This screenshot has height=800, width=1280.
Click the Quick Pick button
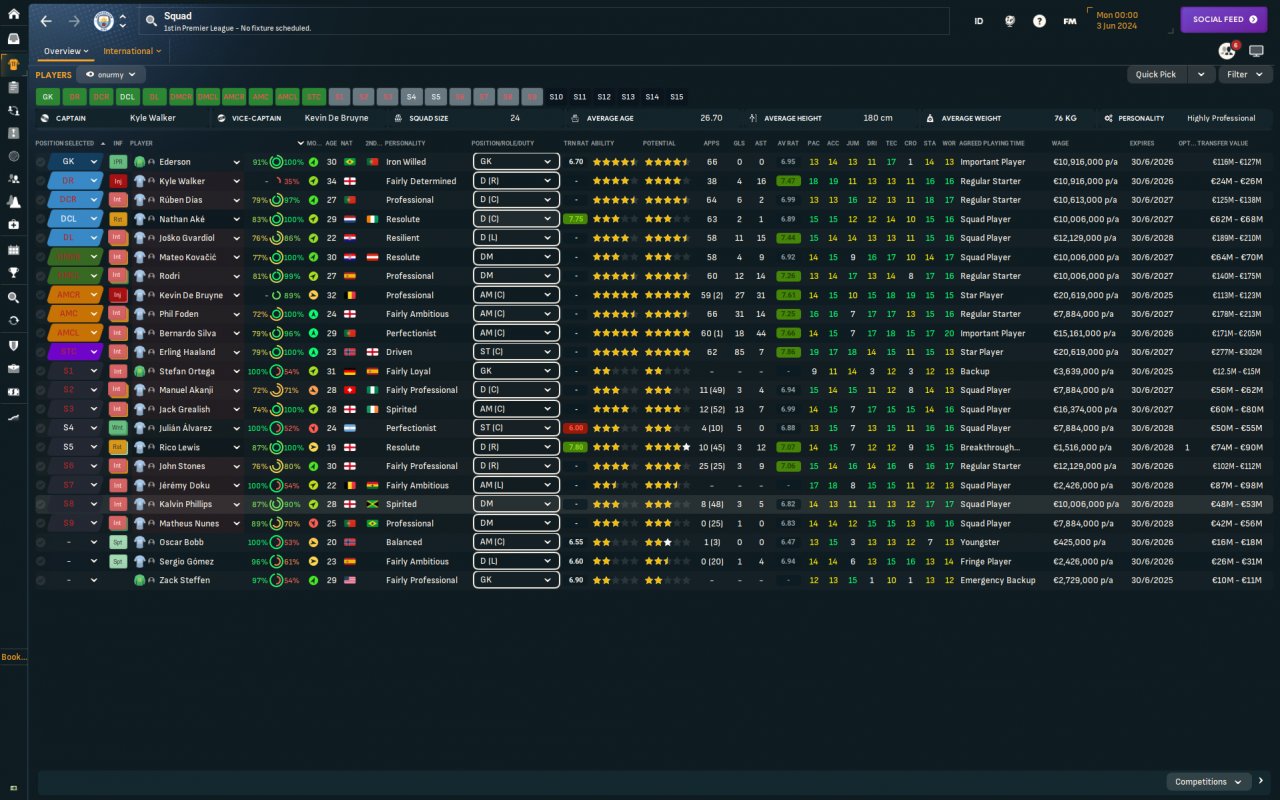coord(1156,74)
